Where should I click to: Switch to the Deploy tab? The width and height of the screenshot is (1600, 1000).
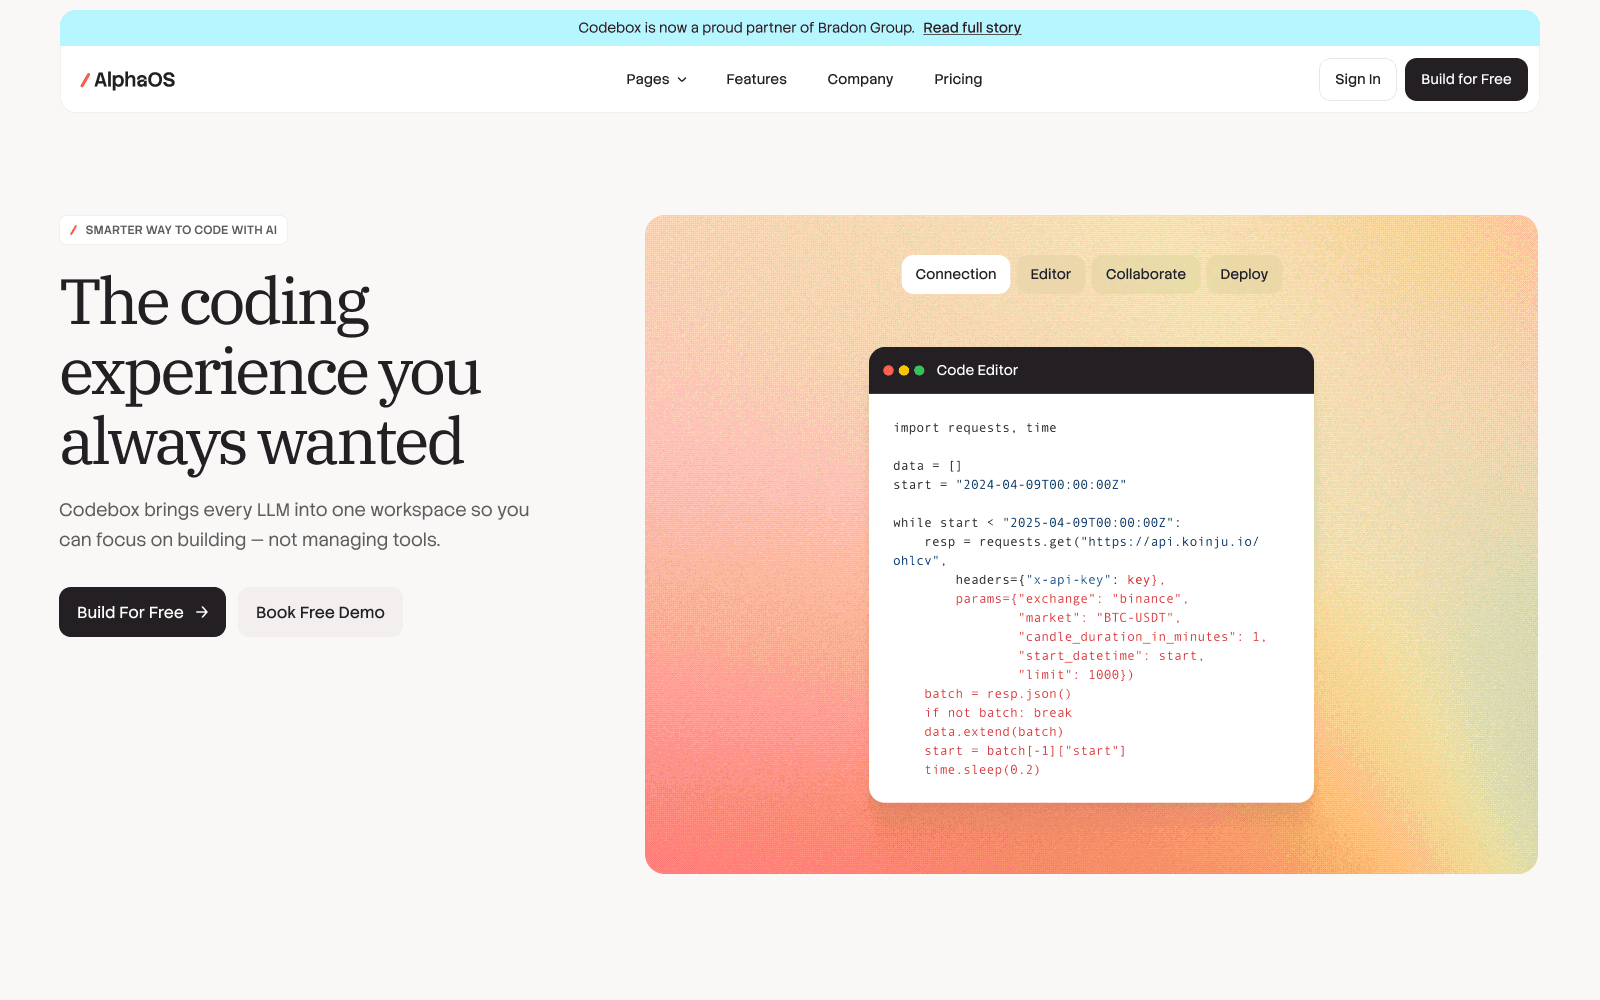click(x=1244, y=274)
